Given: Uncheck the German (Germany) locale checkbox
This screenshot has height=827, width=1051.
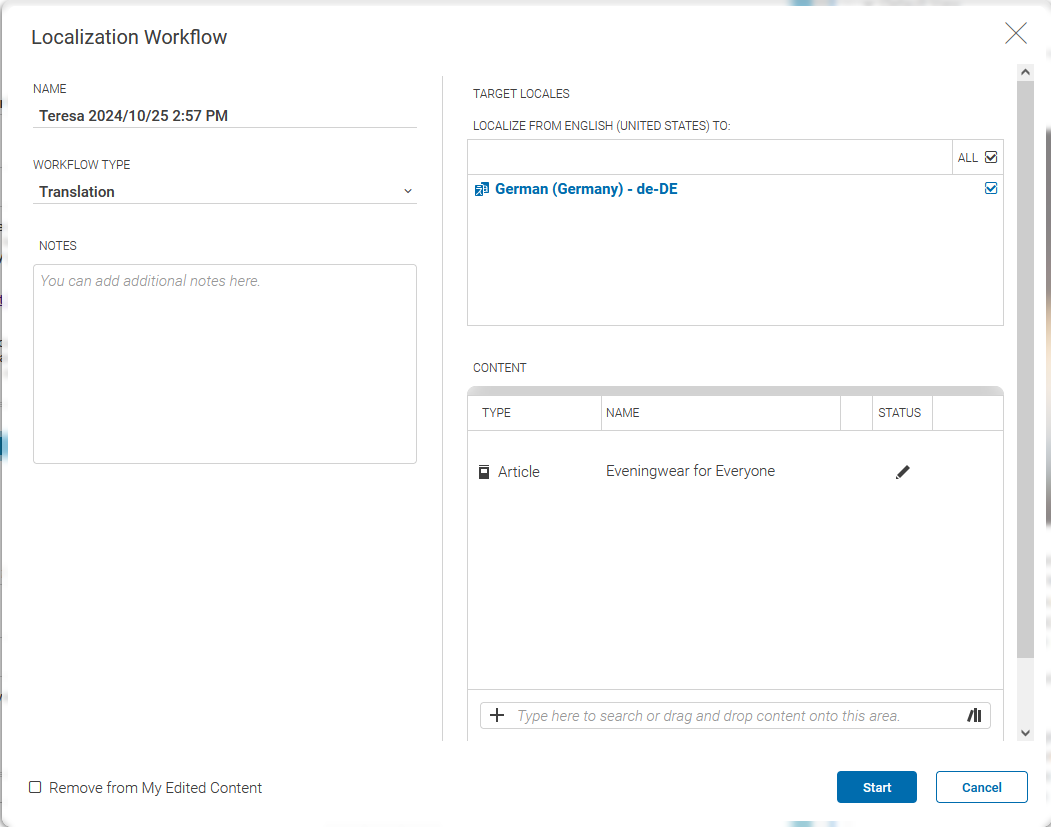Looking at the screenshot, I should click(991, 188).
